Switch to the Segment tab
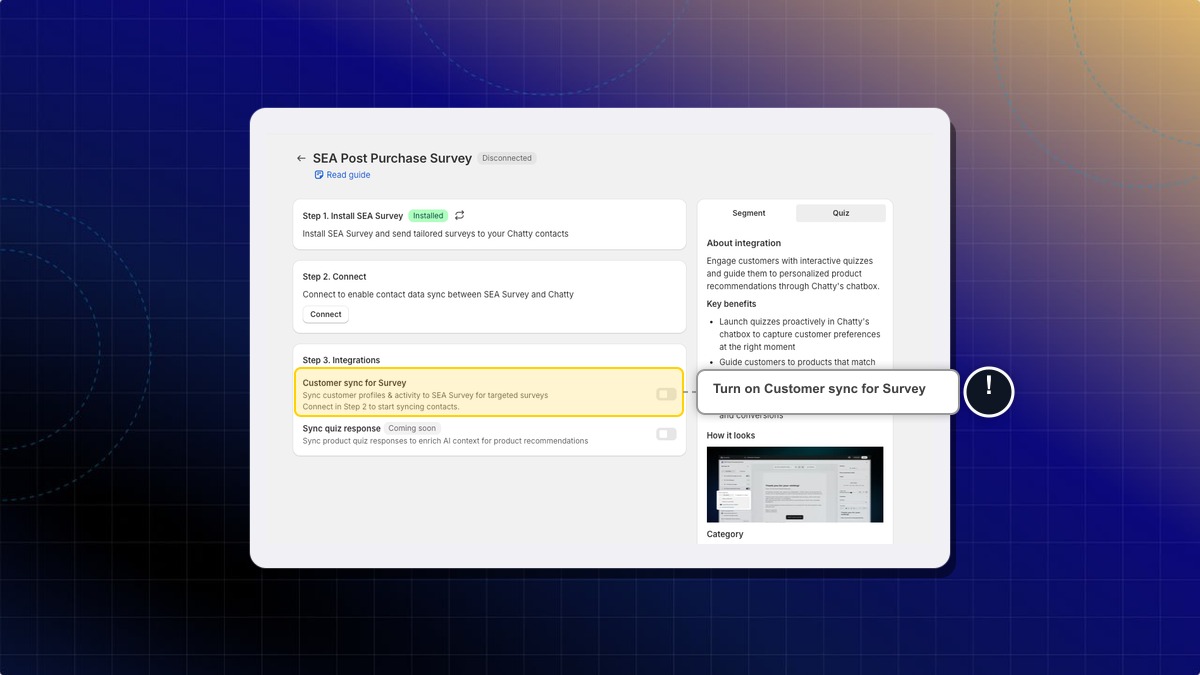 pos(749,213)
